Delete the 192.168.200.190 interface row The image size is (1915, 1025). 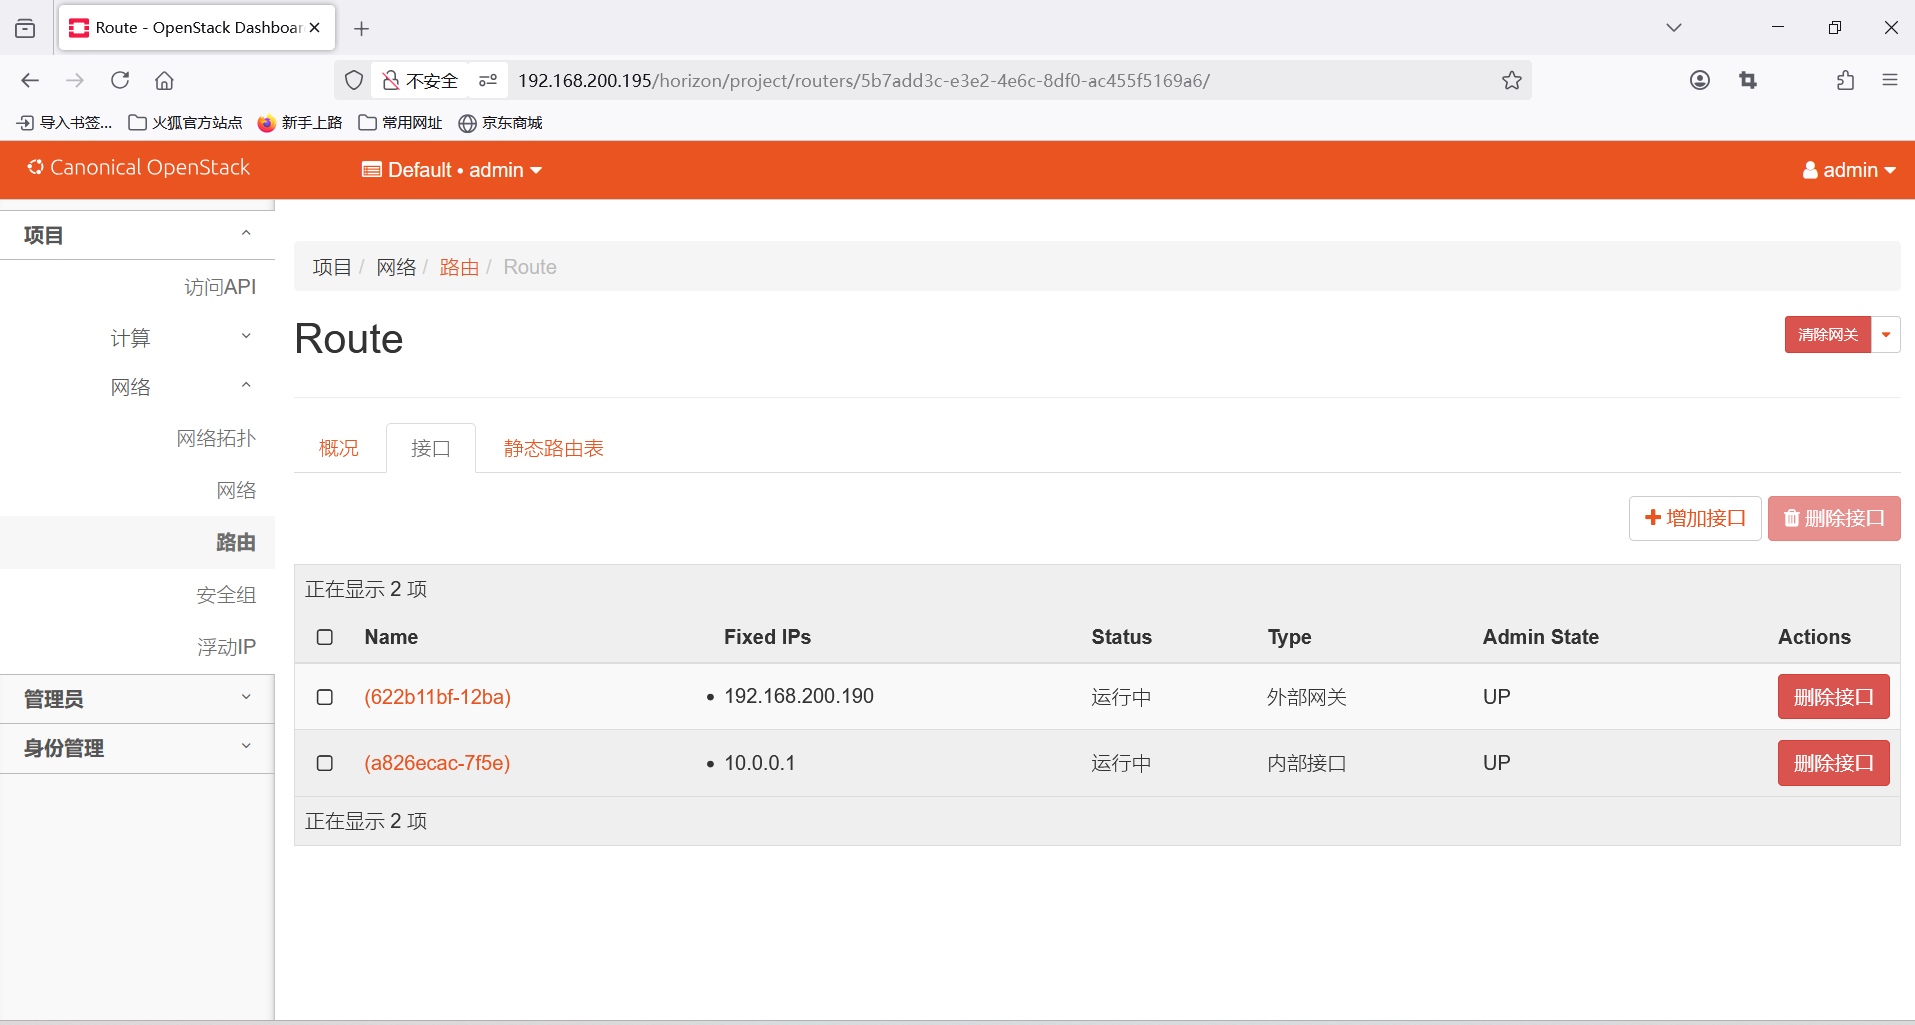pyautogui.click(x=1833, y=697)
